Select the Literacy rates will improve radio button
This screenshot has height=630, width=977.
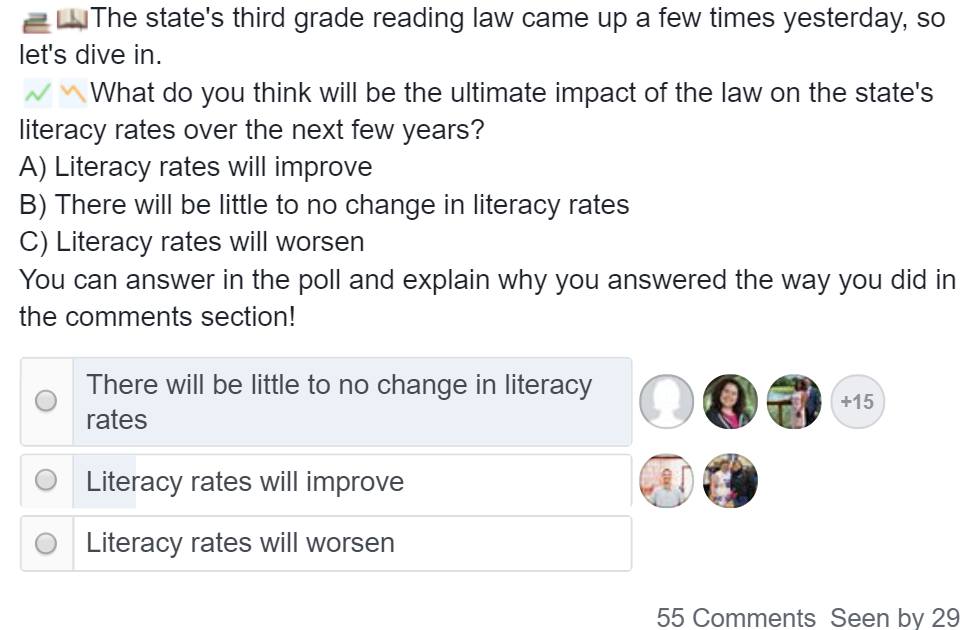(x=45, y=480)
